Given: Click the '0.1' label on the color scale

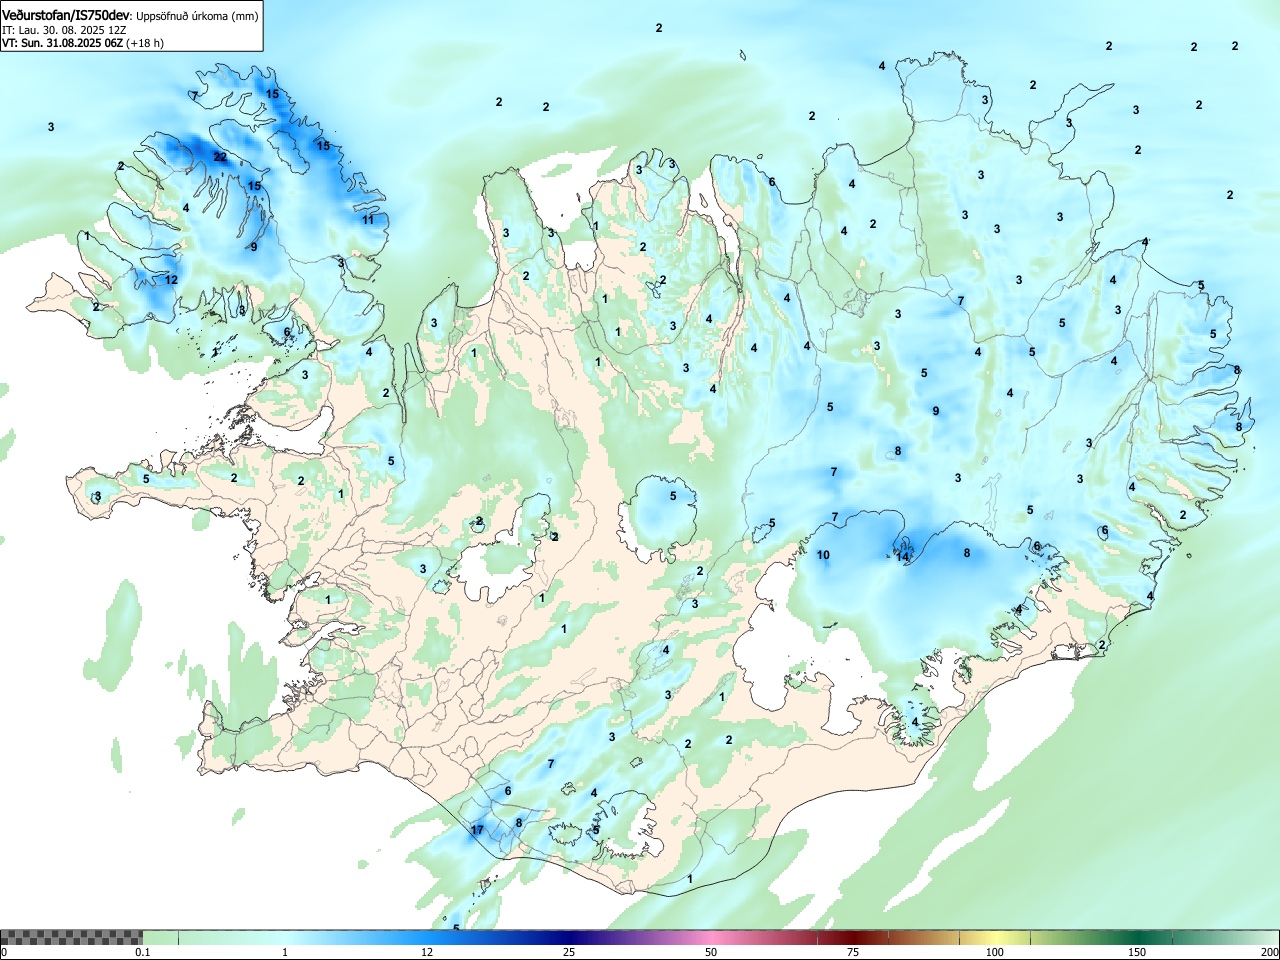Looking at the screenshot, I should [x=143, y=952].
